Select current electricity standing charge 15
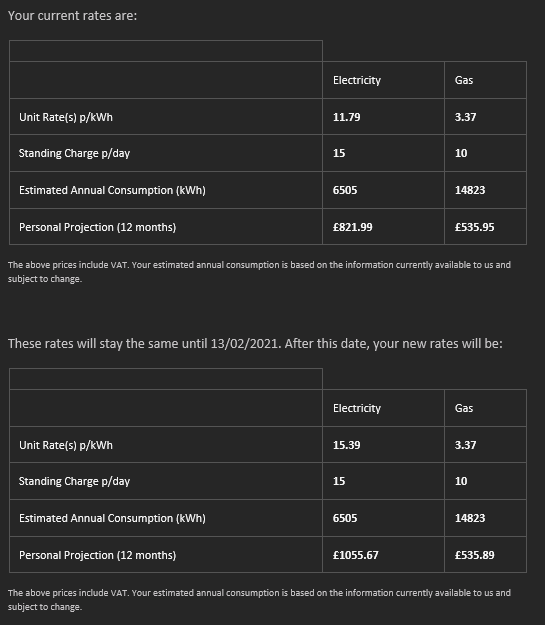545x625 pixels. point(339,153)
